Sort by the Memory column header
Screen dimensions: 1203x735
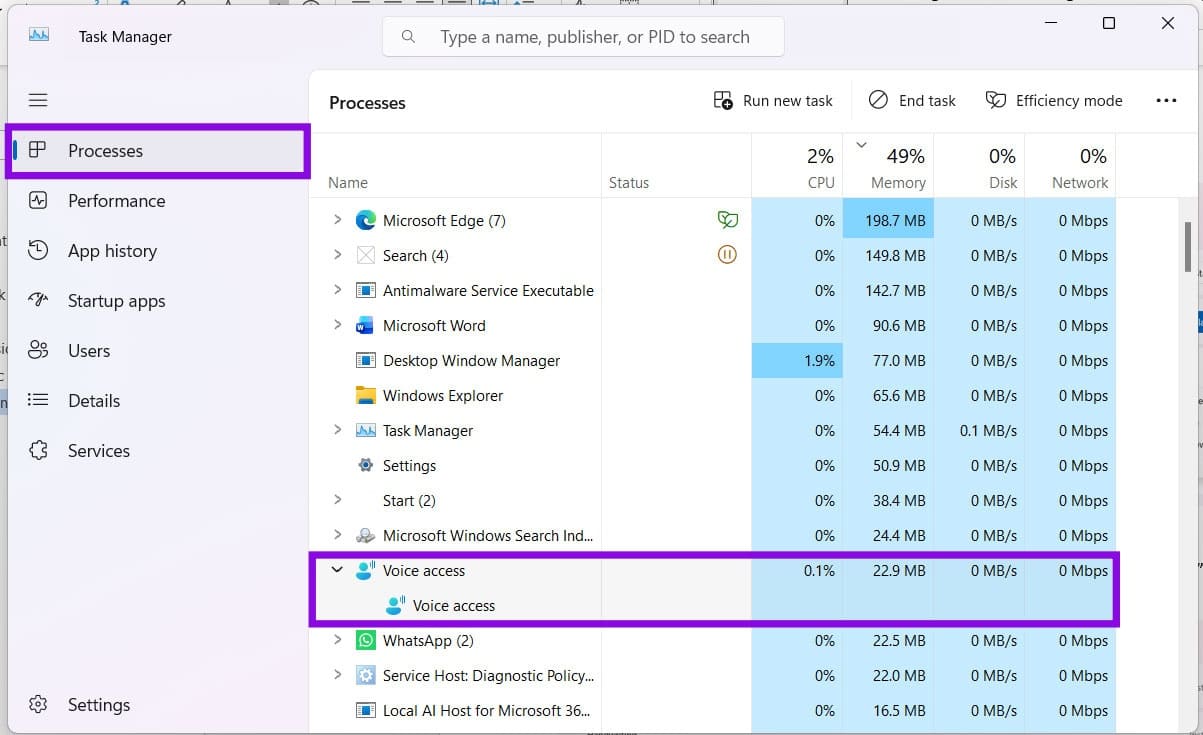[888, 164]
